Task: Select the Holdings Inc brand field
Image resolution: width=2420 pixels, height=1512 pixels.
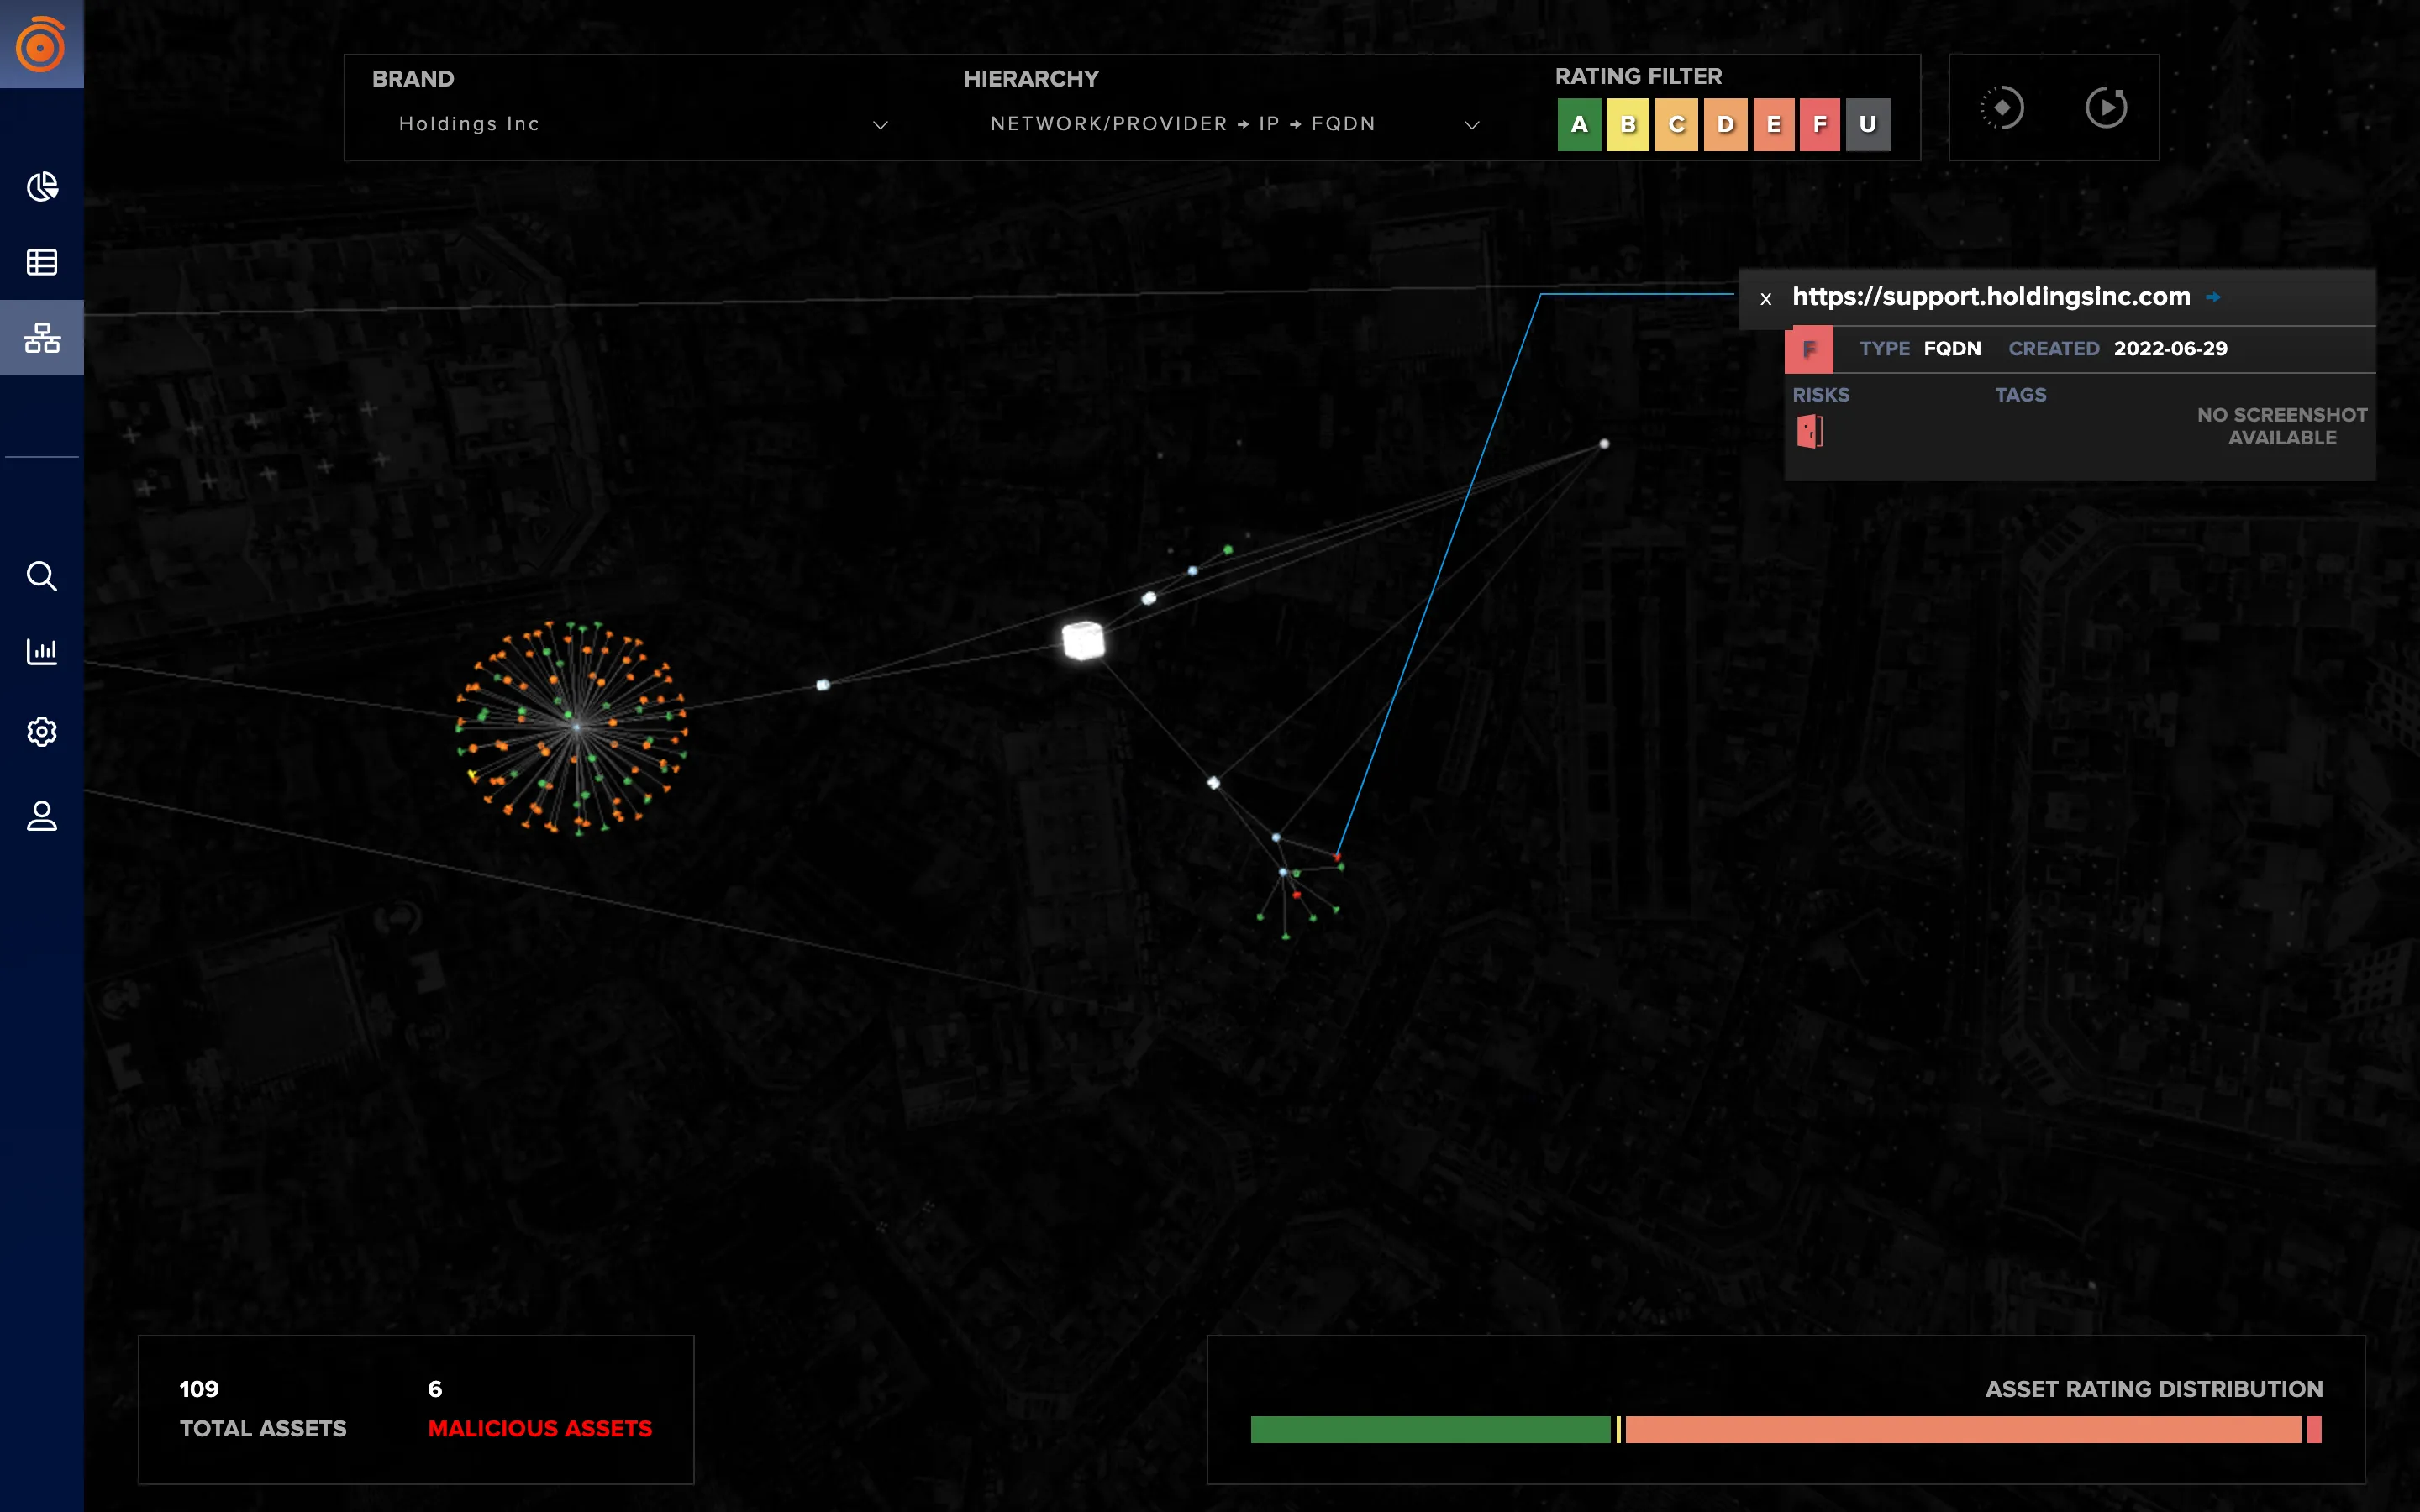Action: (630, 124)
